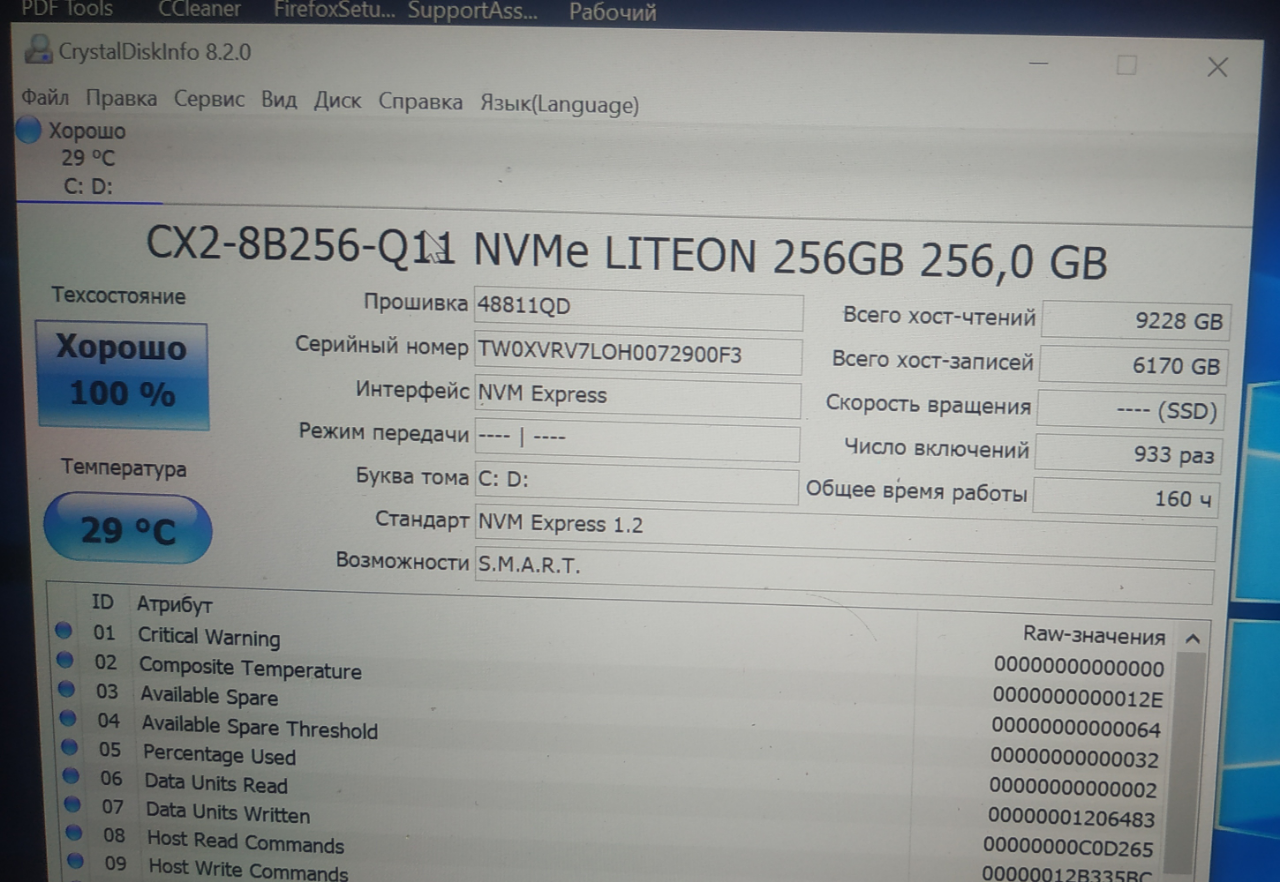The image size is (1280, 882).
Task: Click the SupportAss... desktop shortcut label
Action: [x=472, y=12]
